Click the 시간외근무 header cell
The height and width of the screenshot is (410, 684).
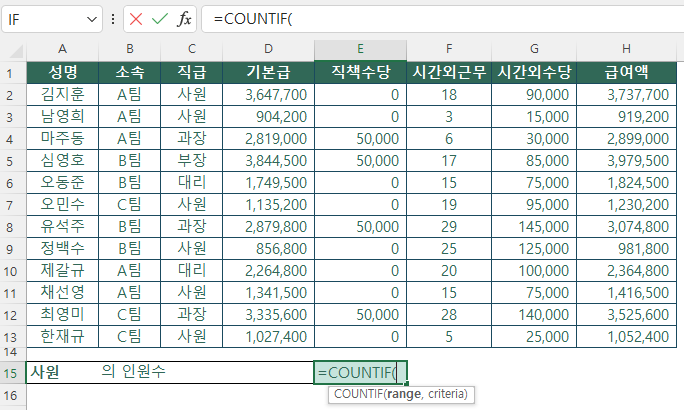[x=449, y=72]
